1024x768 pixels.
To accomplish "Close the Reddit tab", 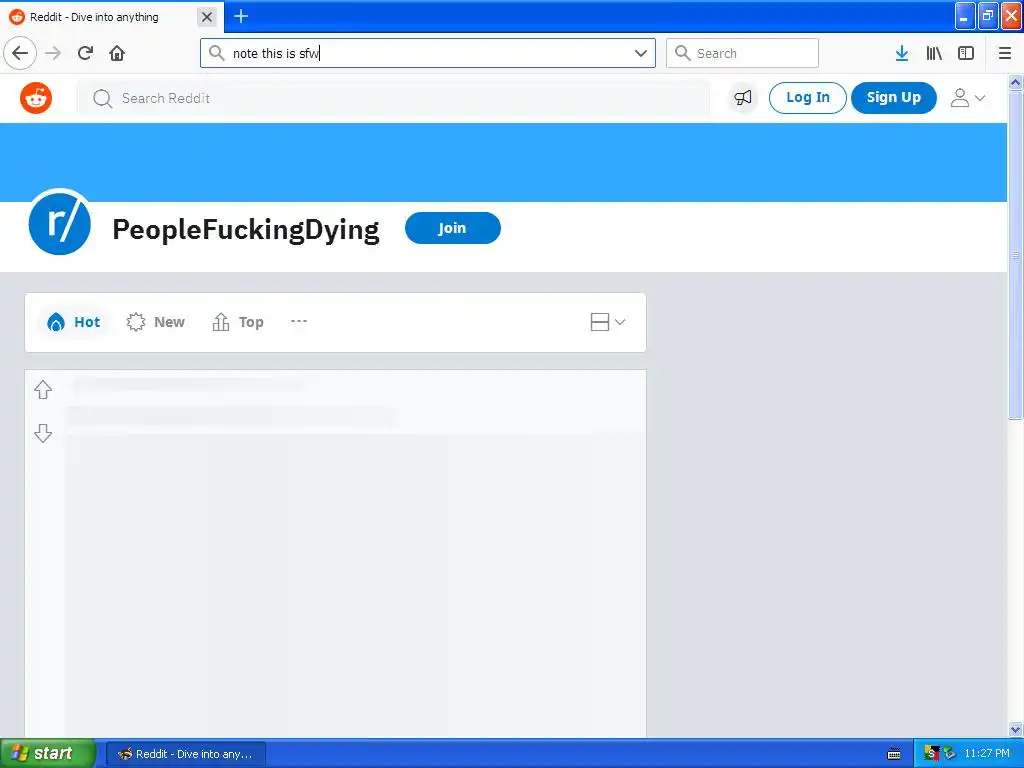I will tap(207, 17).
